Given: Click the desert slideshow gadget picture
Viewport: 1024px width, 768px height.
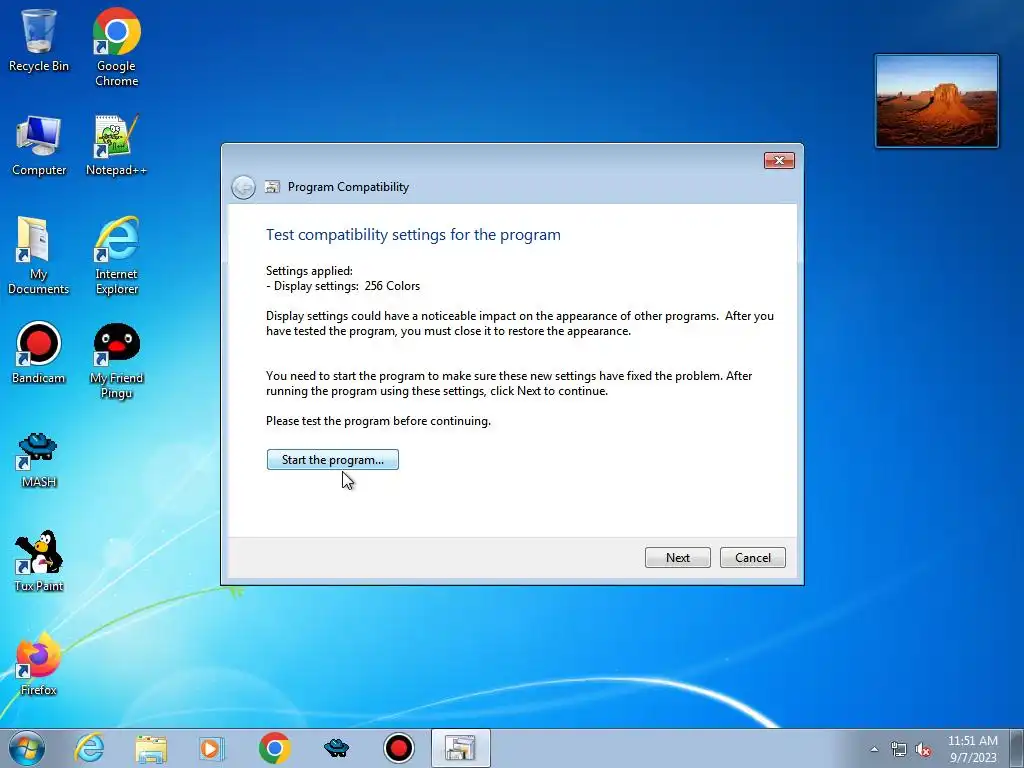Looking at the screenshot, I should [x=936, y=101].
